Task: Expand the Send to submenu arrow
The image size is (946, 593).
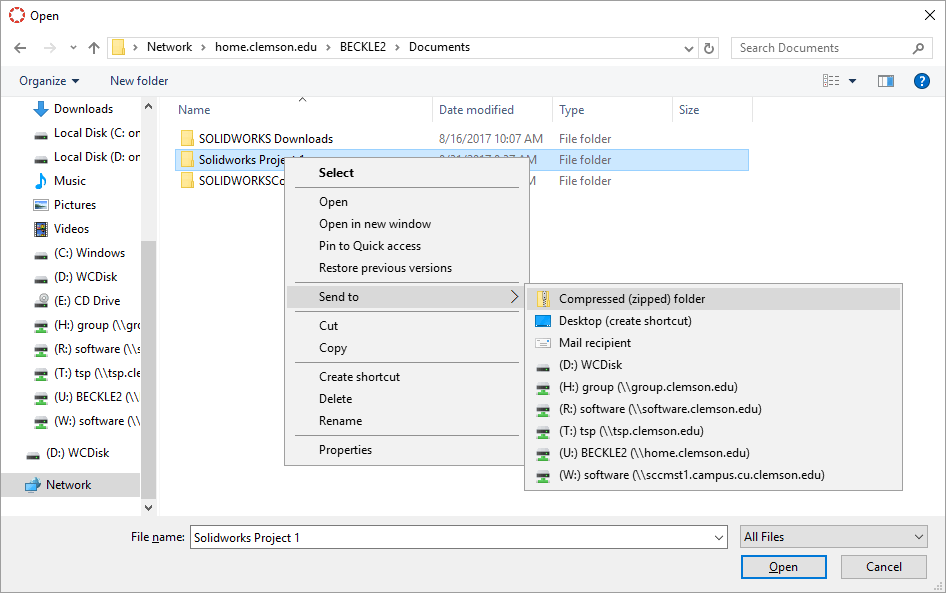Action: point(513,297)
